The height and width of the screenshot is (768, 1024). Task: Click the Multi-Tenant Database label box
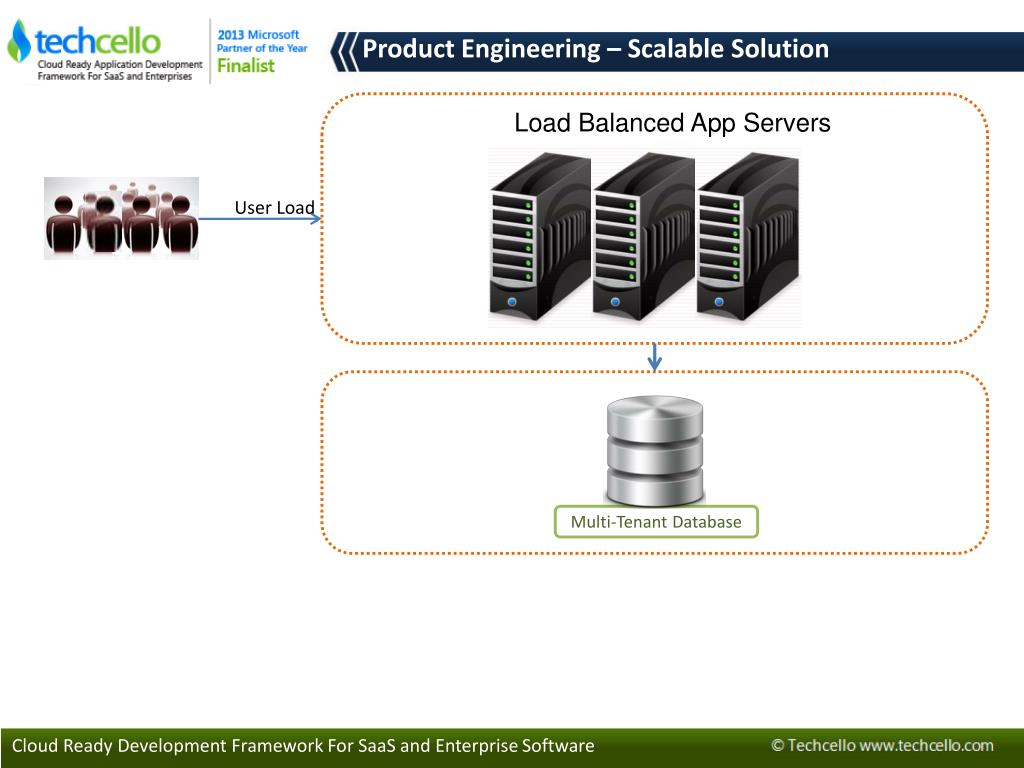tap(656, 522)
